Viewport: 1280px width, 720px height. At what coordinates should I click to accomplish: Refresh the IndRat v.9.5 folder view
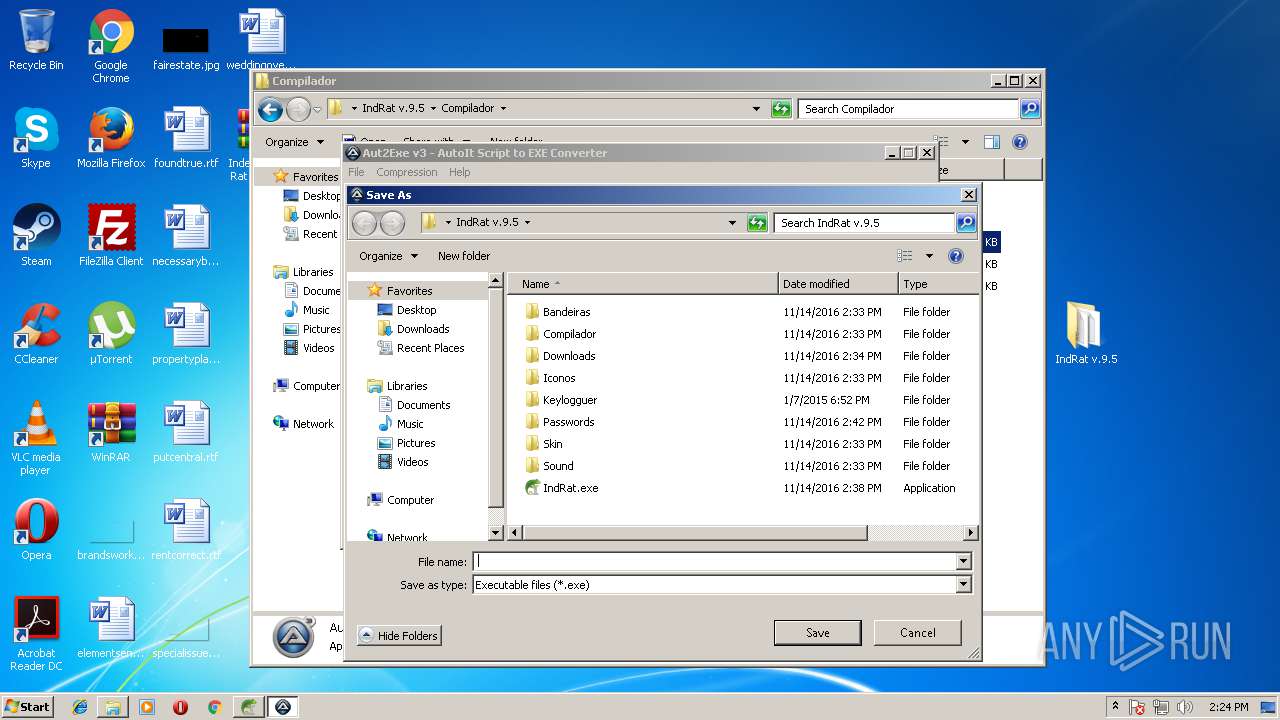pos(758,223)
